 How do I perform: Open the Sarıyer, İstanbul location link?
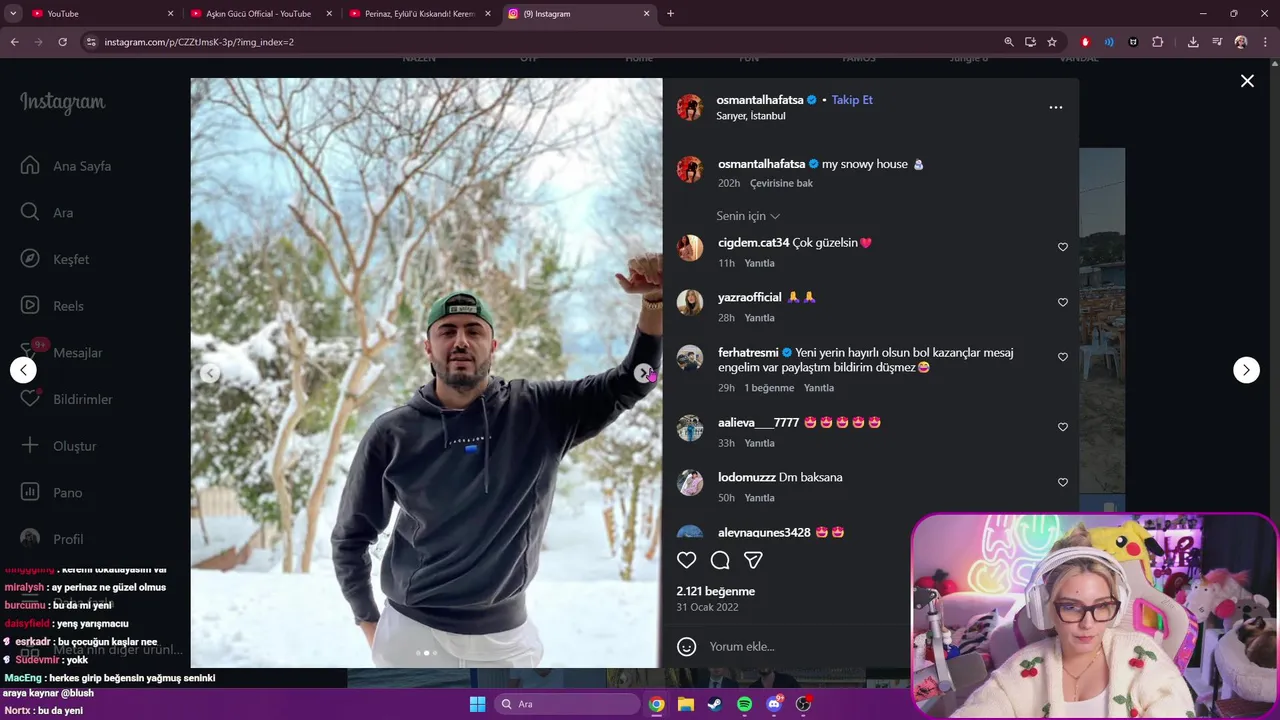coord(750,116)
